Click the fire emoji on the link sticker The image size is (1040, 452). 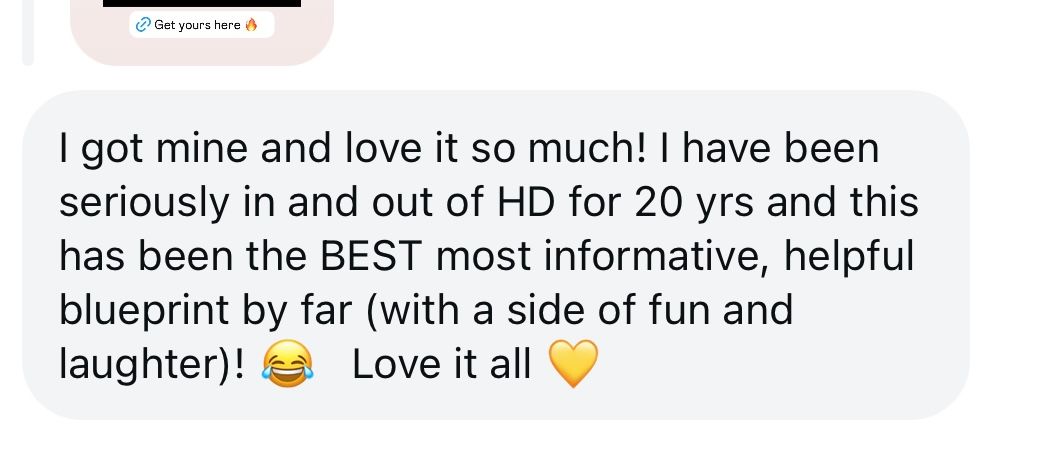[251, 25]
